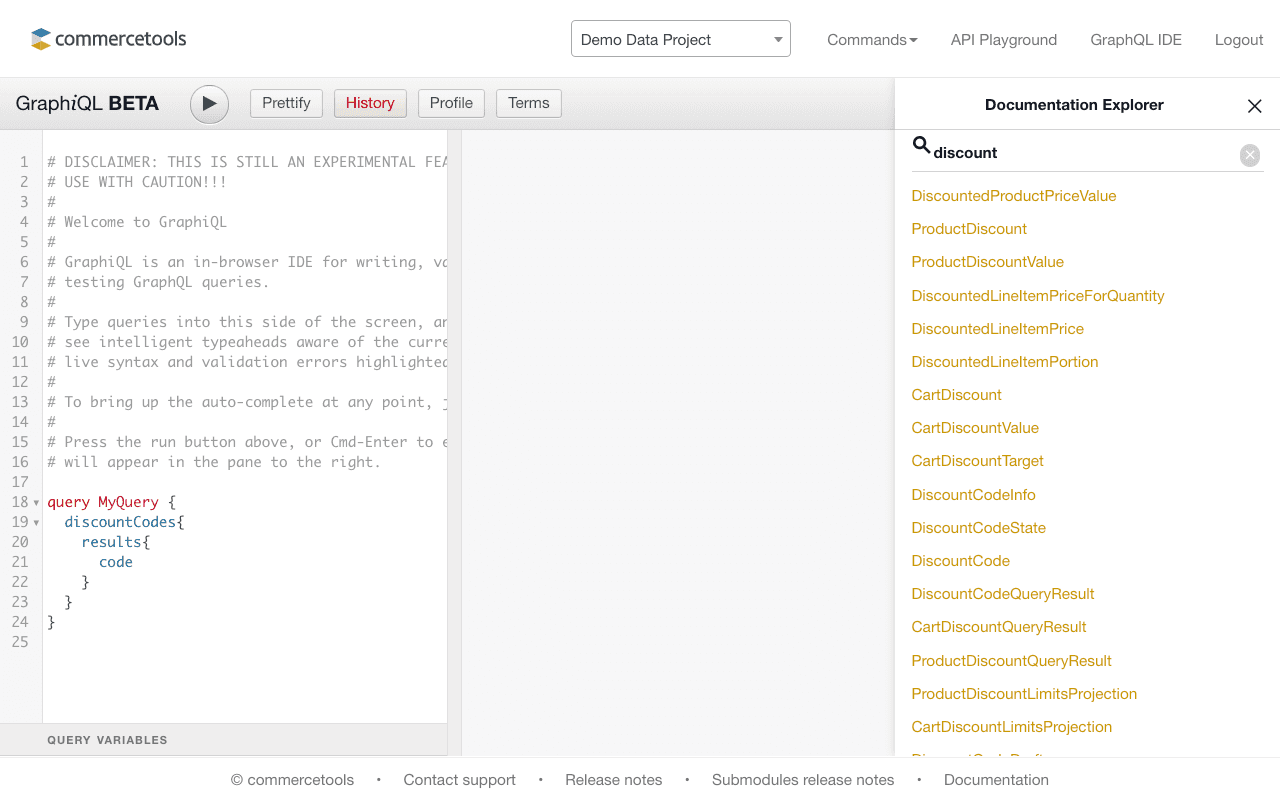Close the Documentation Explorer panel
1280x800 pixels.
1254,106
